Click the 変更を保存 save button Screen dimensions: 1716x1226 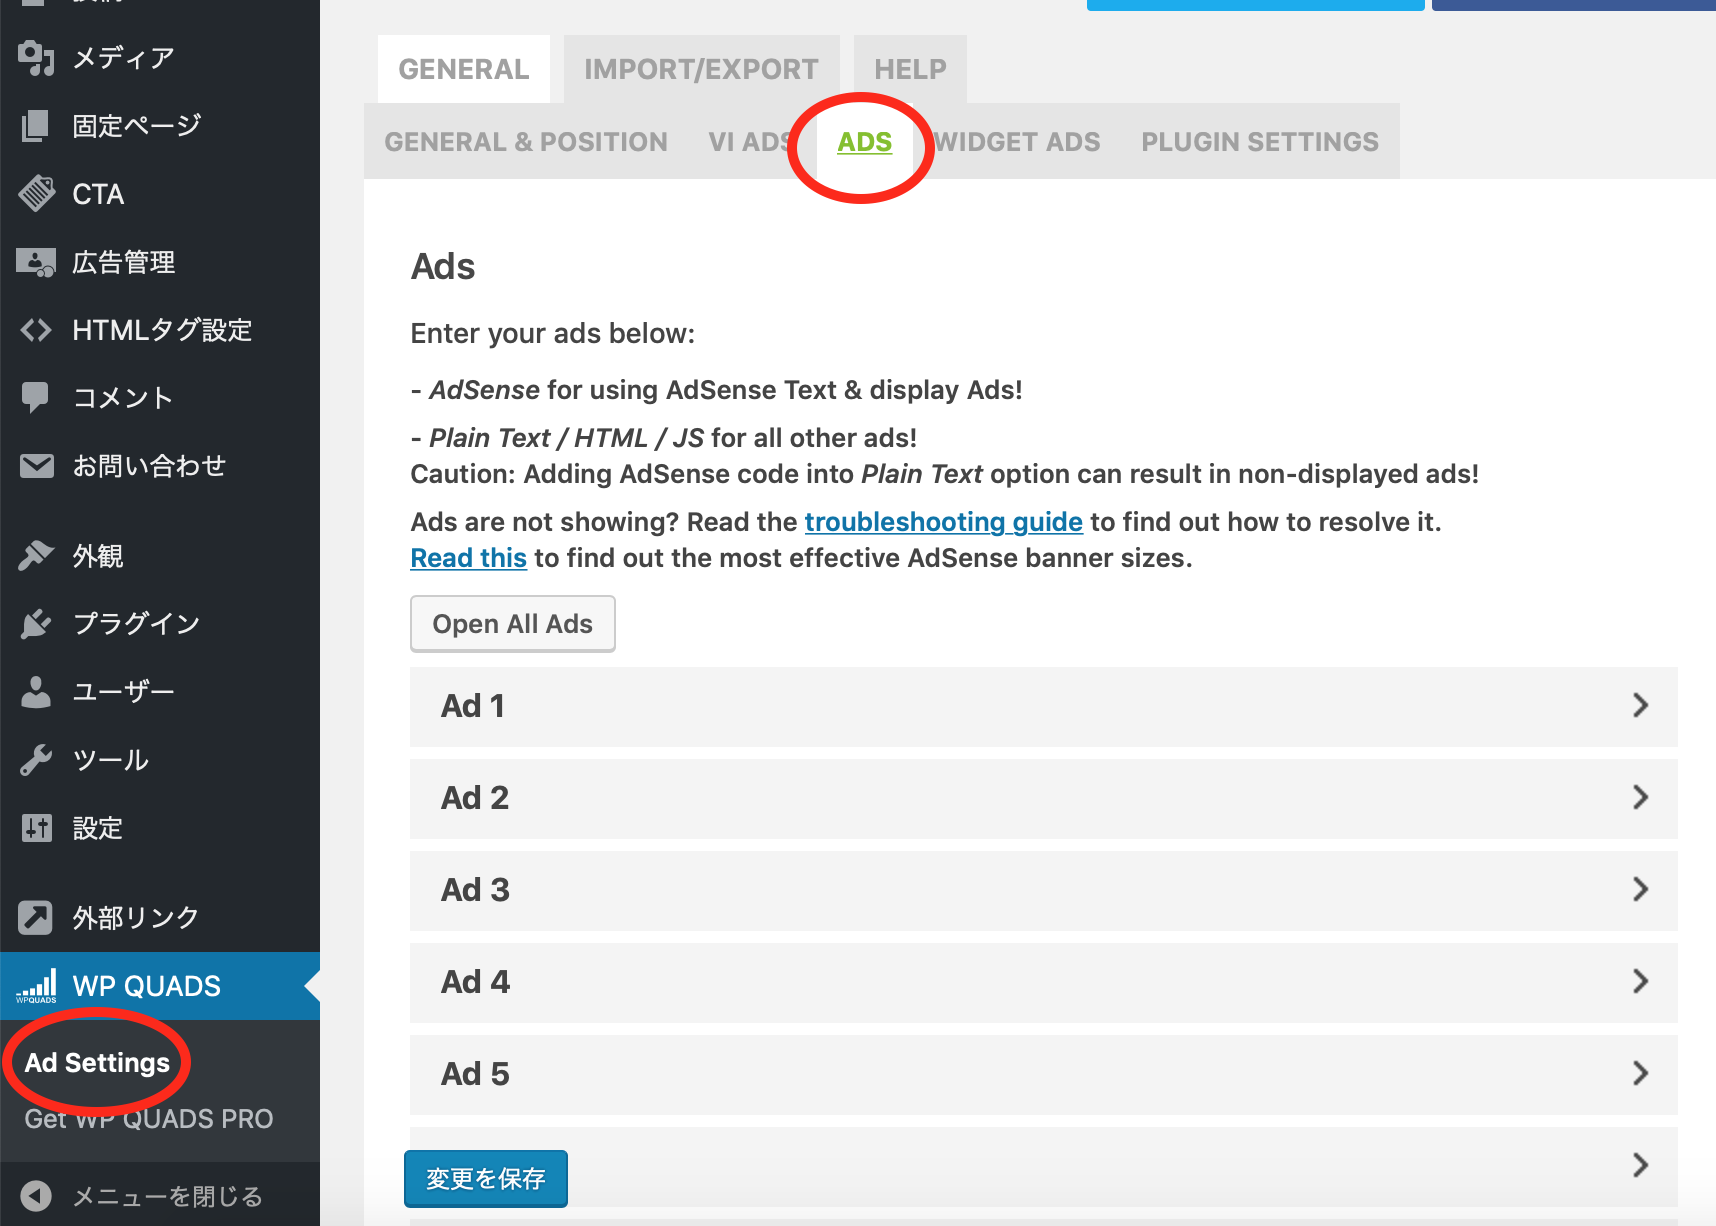point(486,1179)
